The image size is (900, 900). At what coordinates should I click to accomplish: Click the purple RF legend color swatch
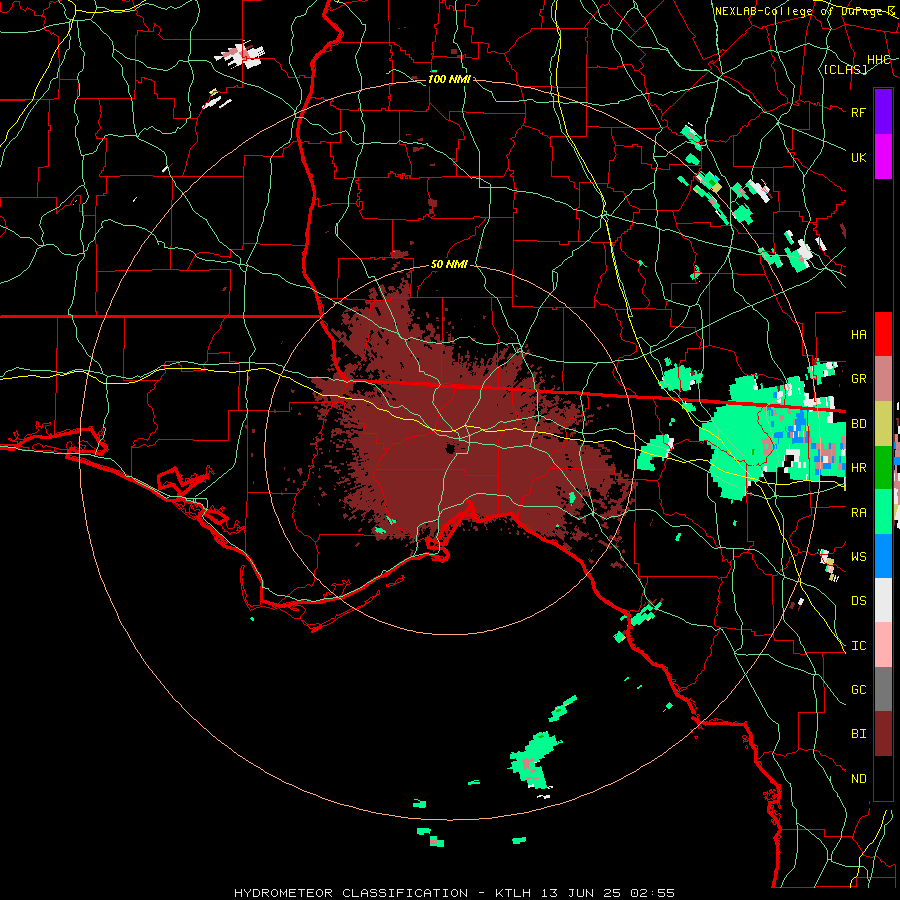pyautogui.click(x=883, y=112)
